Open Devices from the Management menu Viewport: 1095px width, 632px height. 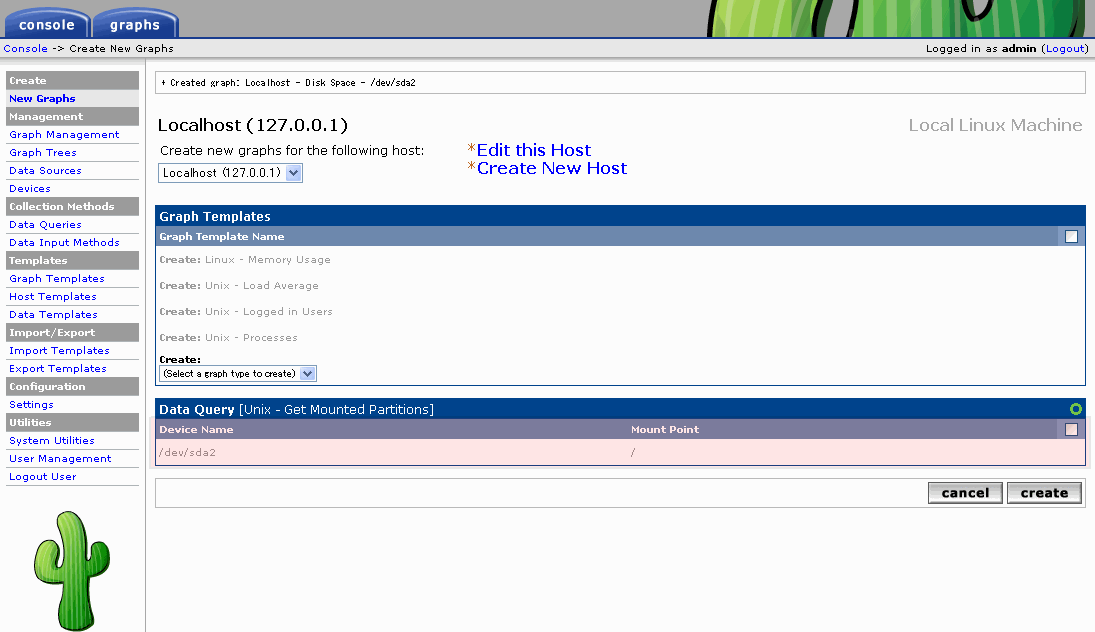tap(30, 189)
